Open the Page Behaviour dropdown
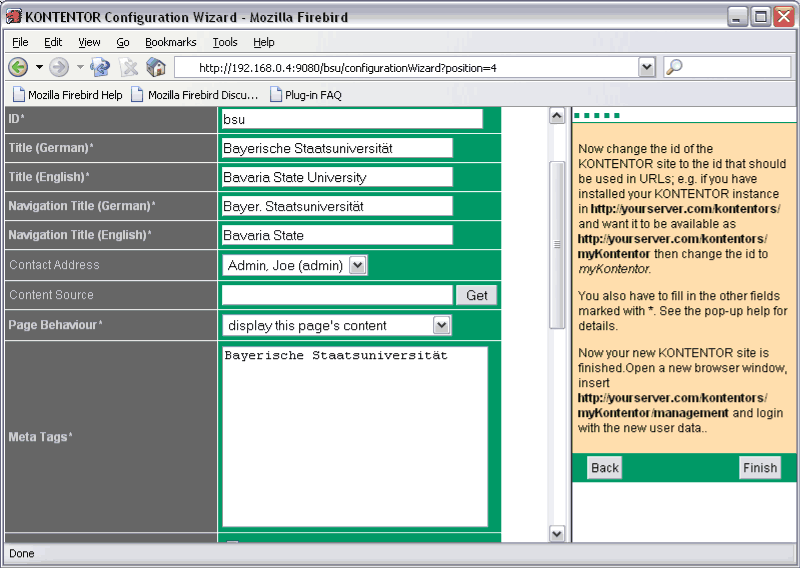This screenshot has width=800, height=568. (x=442, y=325)
